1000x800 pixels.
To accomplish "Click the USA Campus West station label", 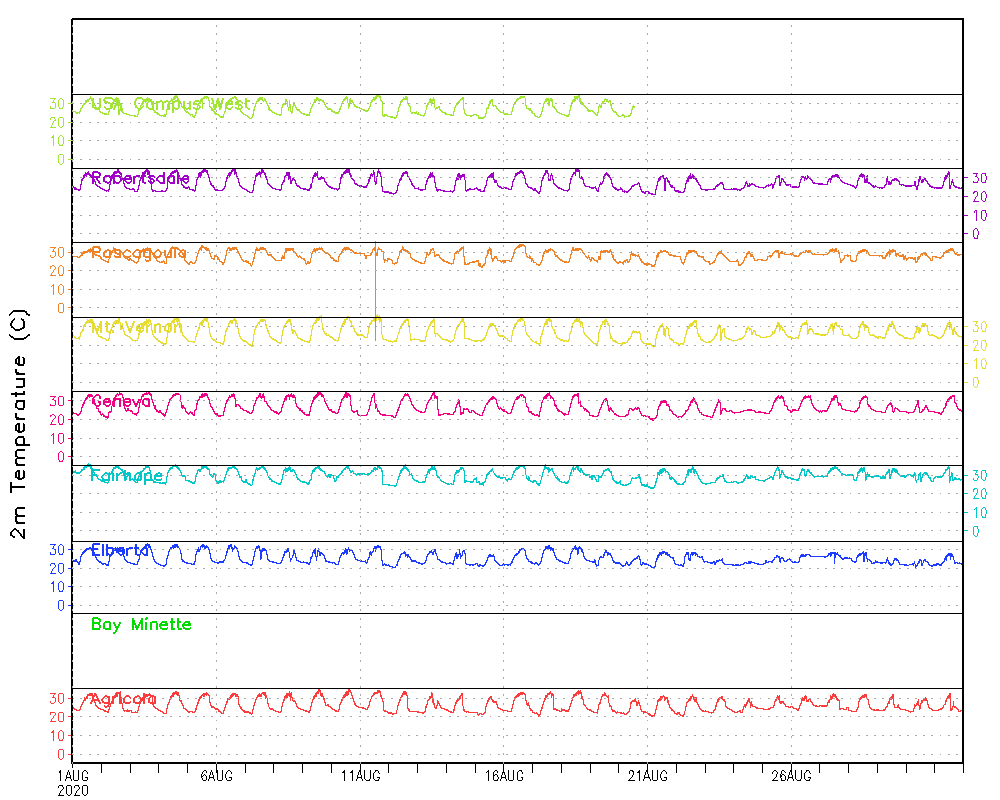I will pyautogui.click(x=170, y=103).
